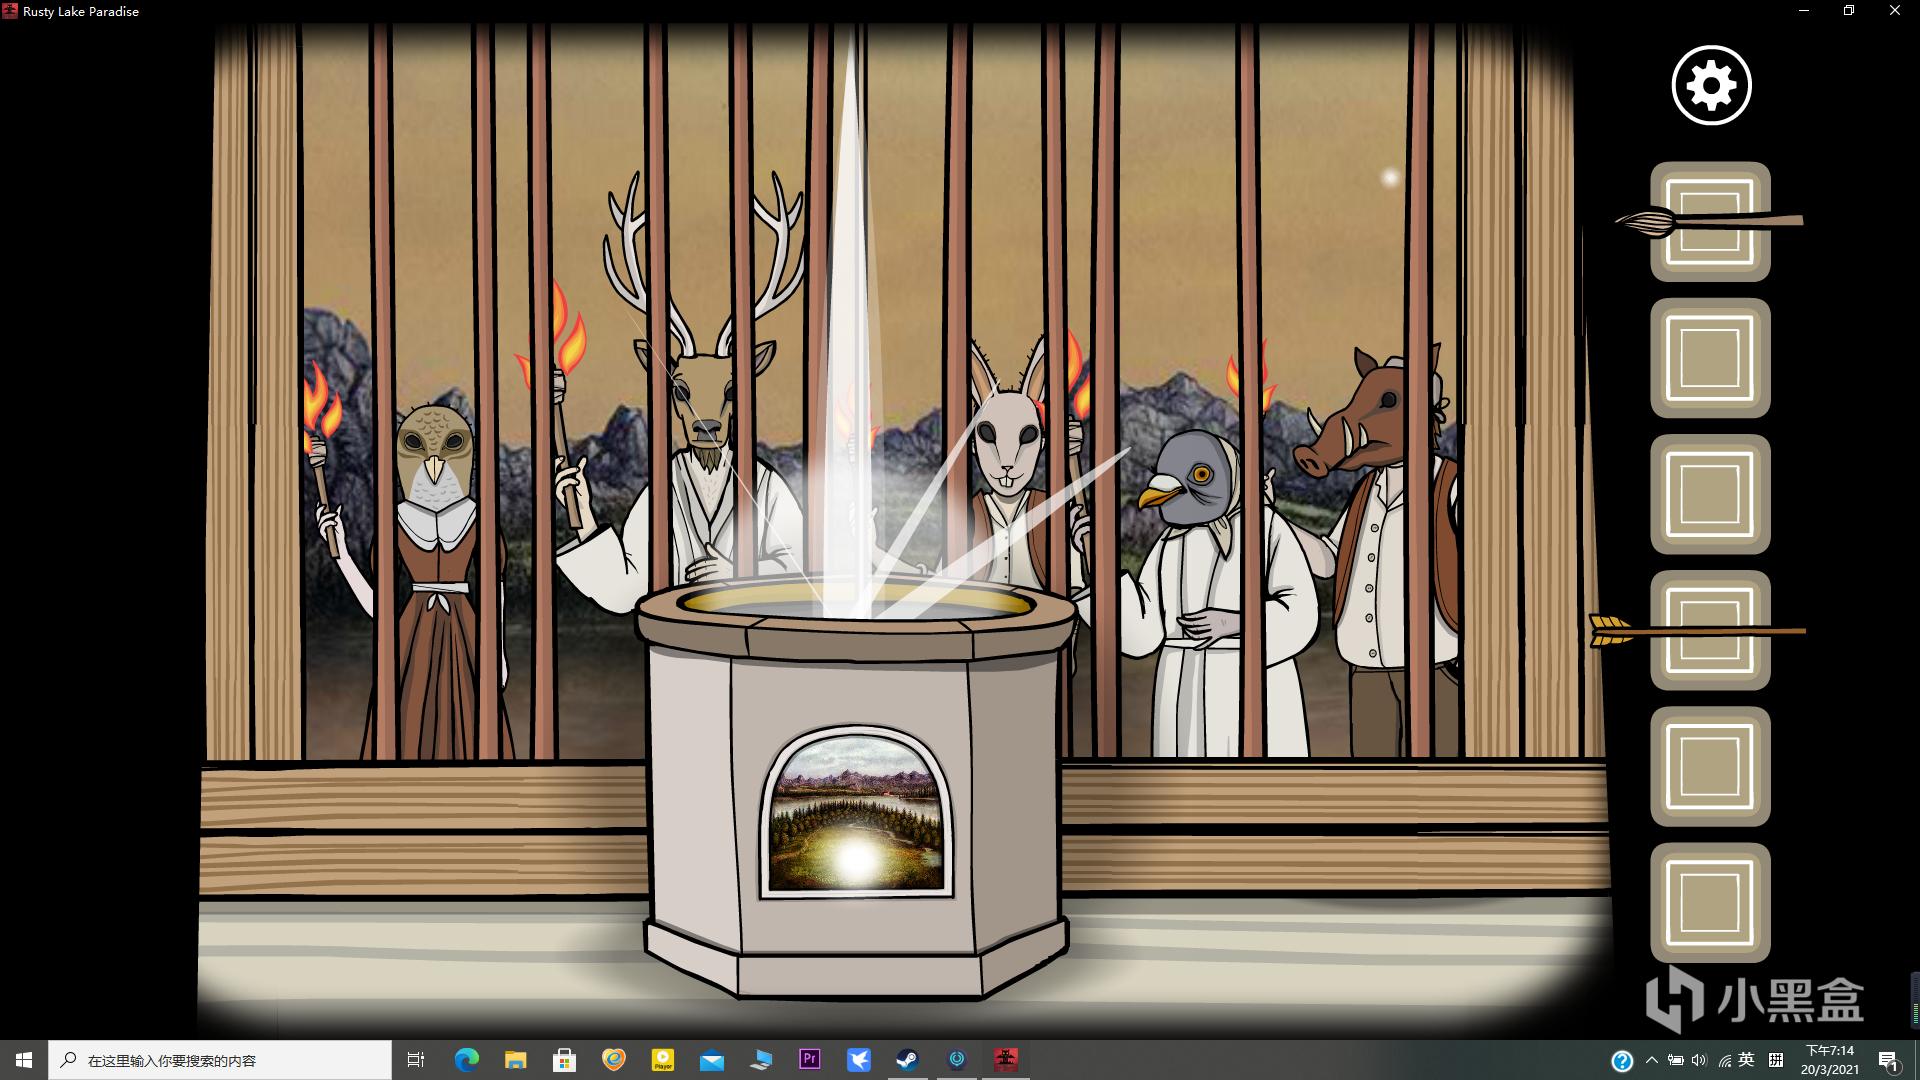The height and width of the screenshot is (1080, 1920).
Task: Expand hidden system tray icons
Action: (1651, 1060)
